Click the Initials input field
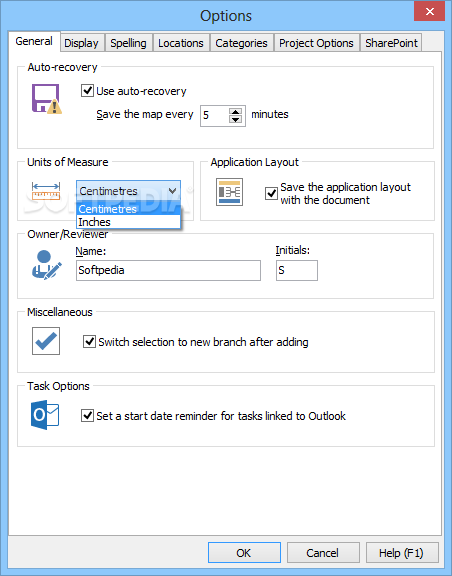452x576 pixels. [297, 270]
